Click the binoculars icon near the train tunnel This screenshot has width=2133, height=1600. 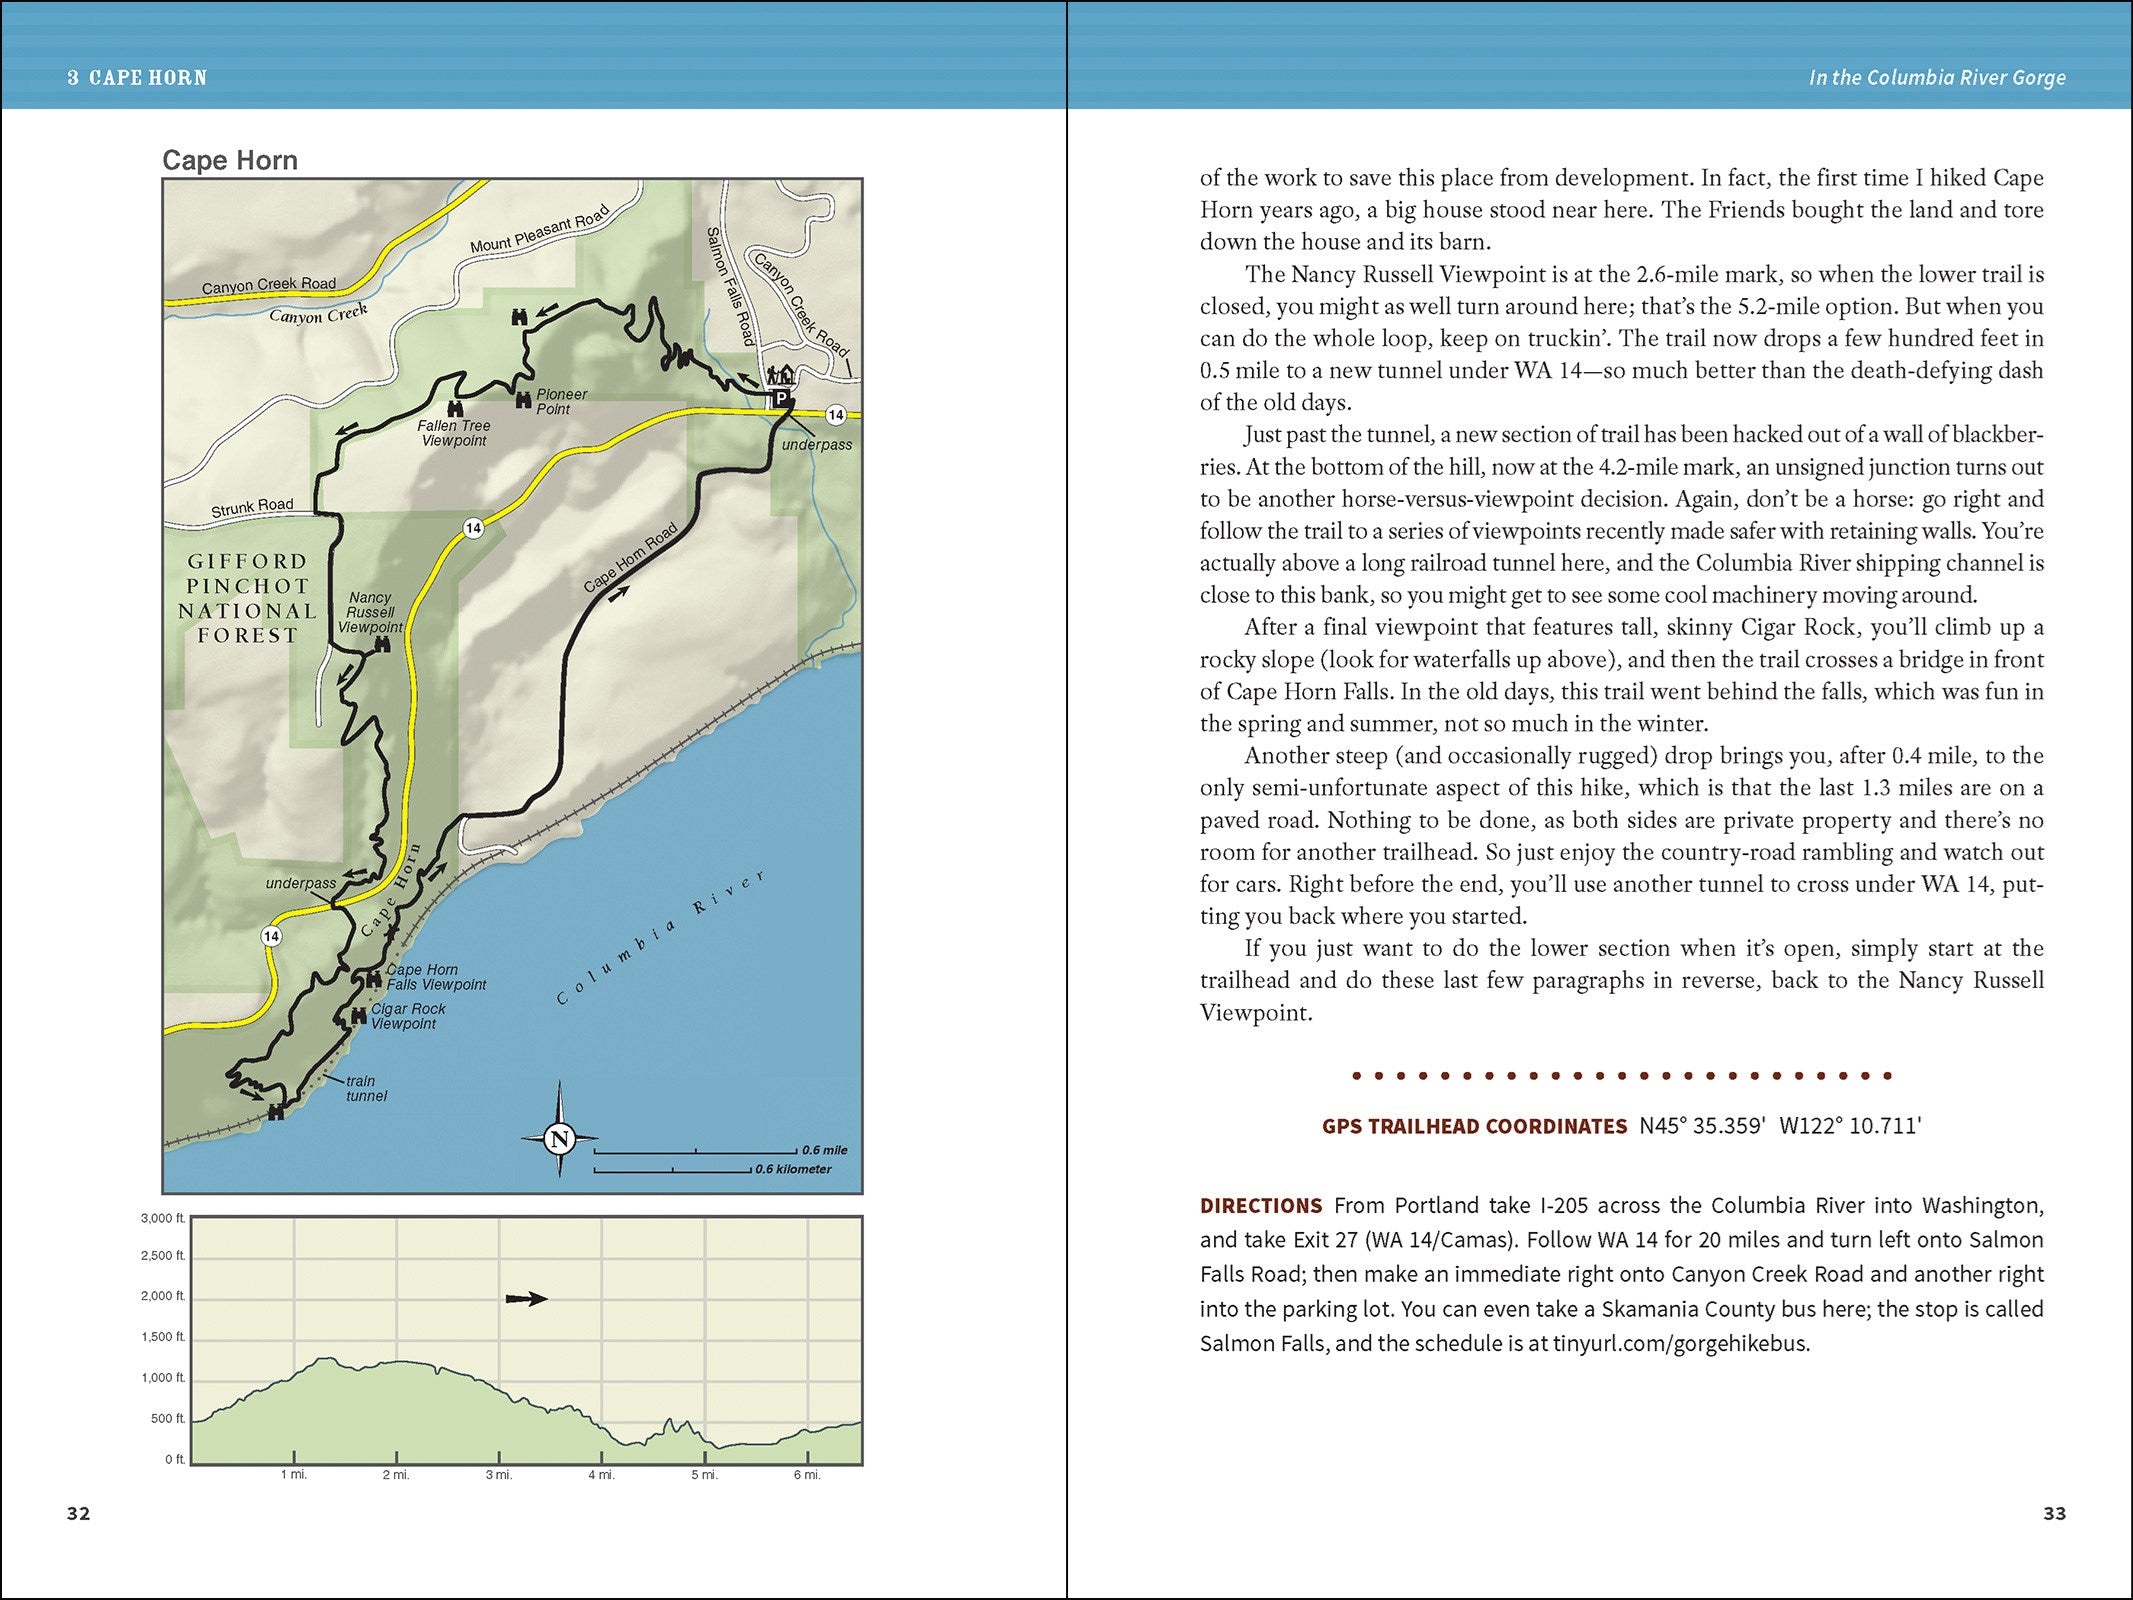click(276, 1112)
